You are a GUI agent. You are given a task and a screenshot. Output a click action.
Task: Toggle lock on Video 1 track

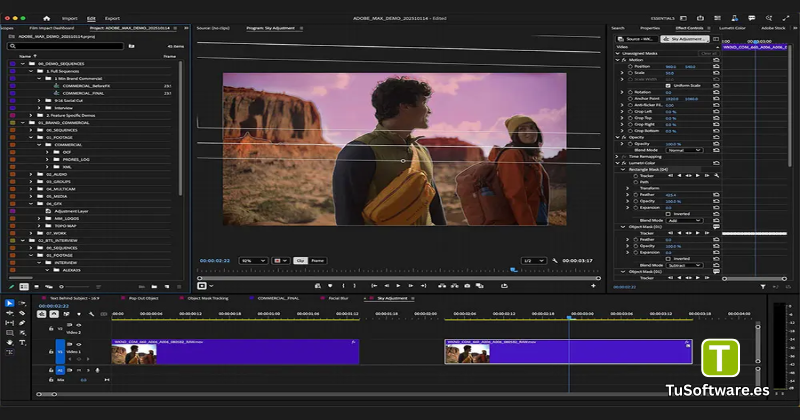tap(51, 352)
